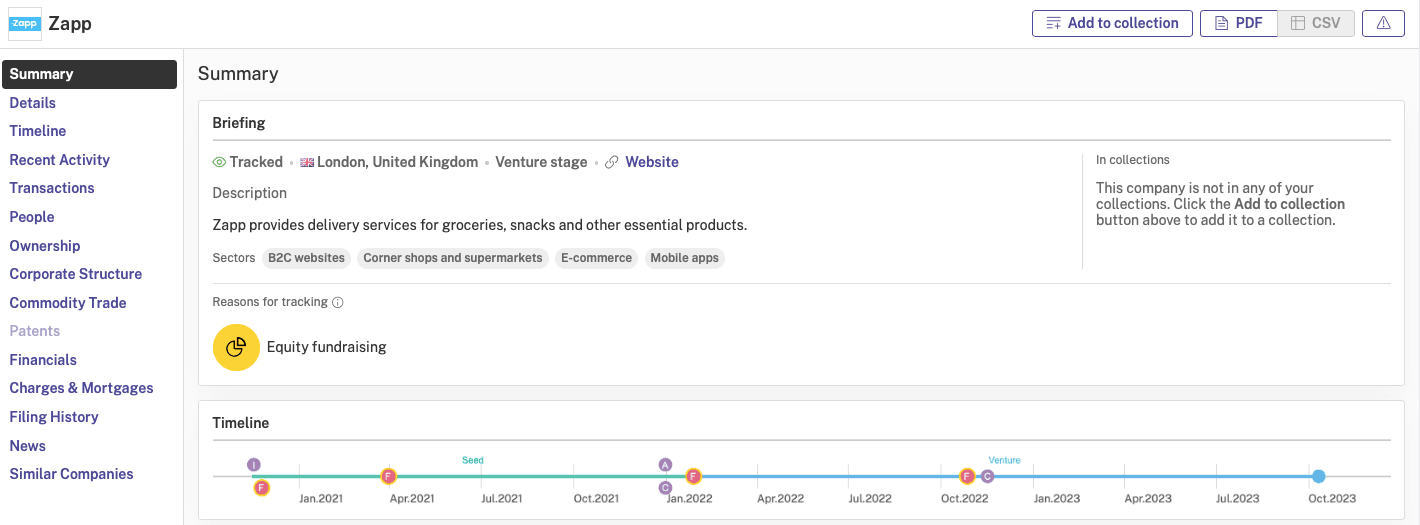Click the Add to collection button
1420x525 pixels.
[1112, 23]
